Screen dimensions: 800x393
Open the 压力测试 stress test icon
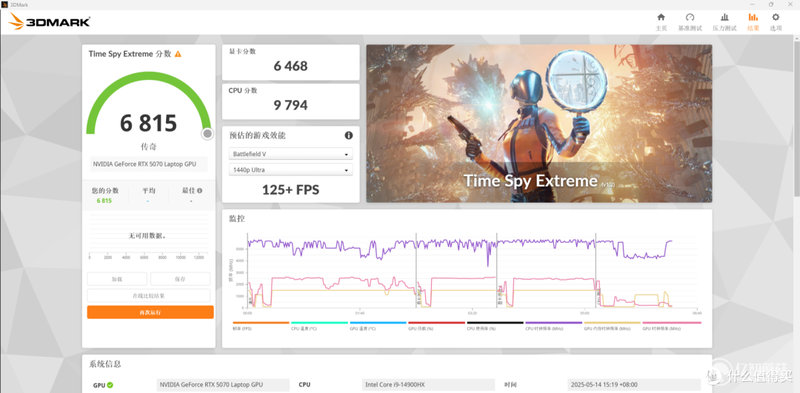point(724,22)
